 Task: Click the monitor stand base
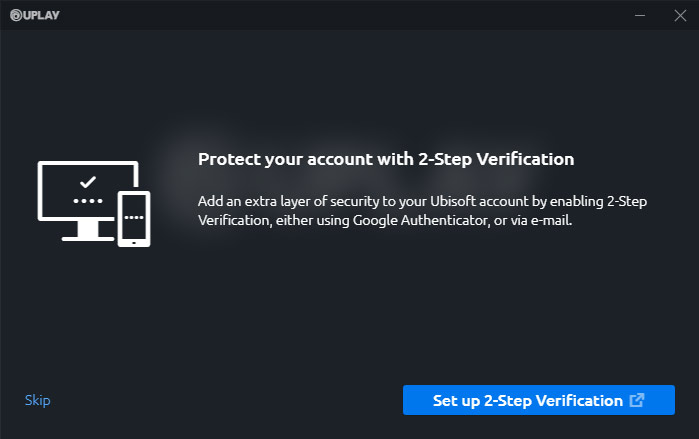(88, 237)
